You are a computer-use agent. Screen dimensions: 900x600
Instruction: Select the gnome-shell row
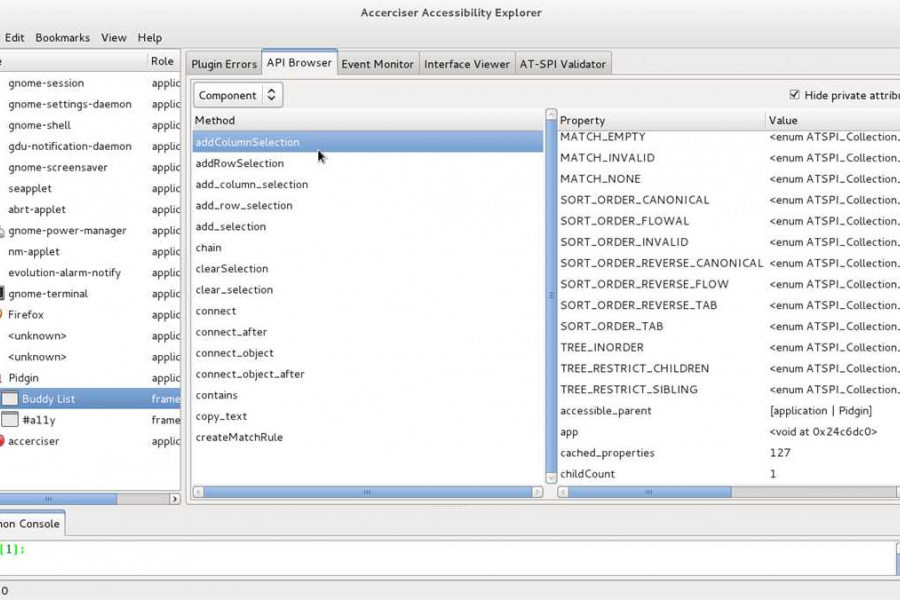pos(90,125)
